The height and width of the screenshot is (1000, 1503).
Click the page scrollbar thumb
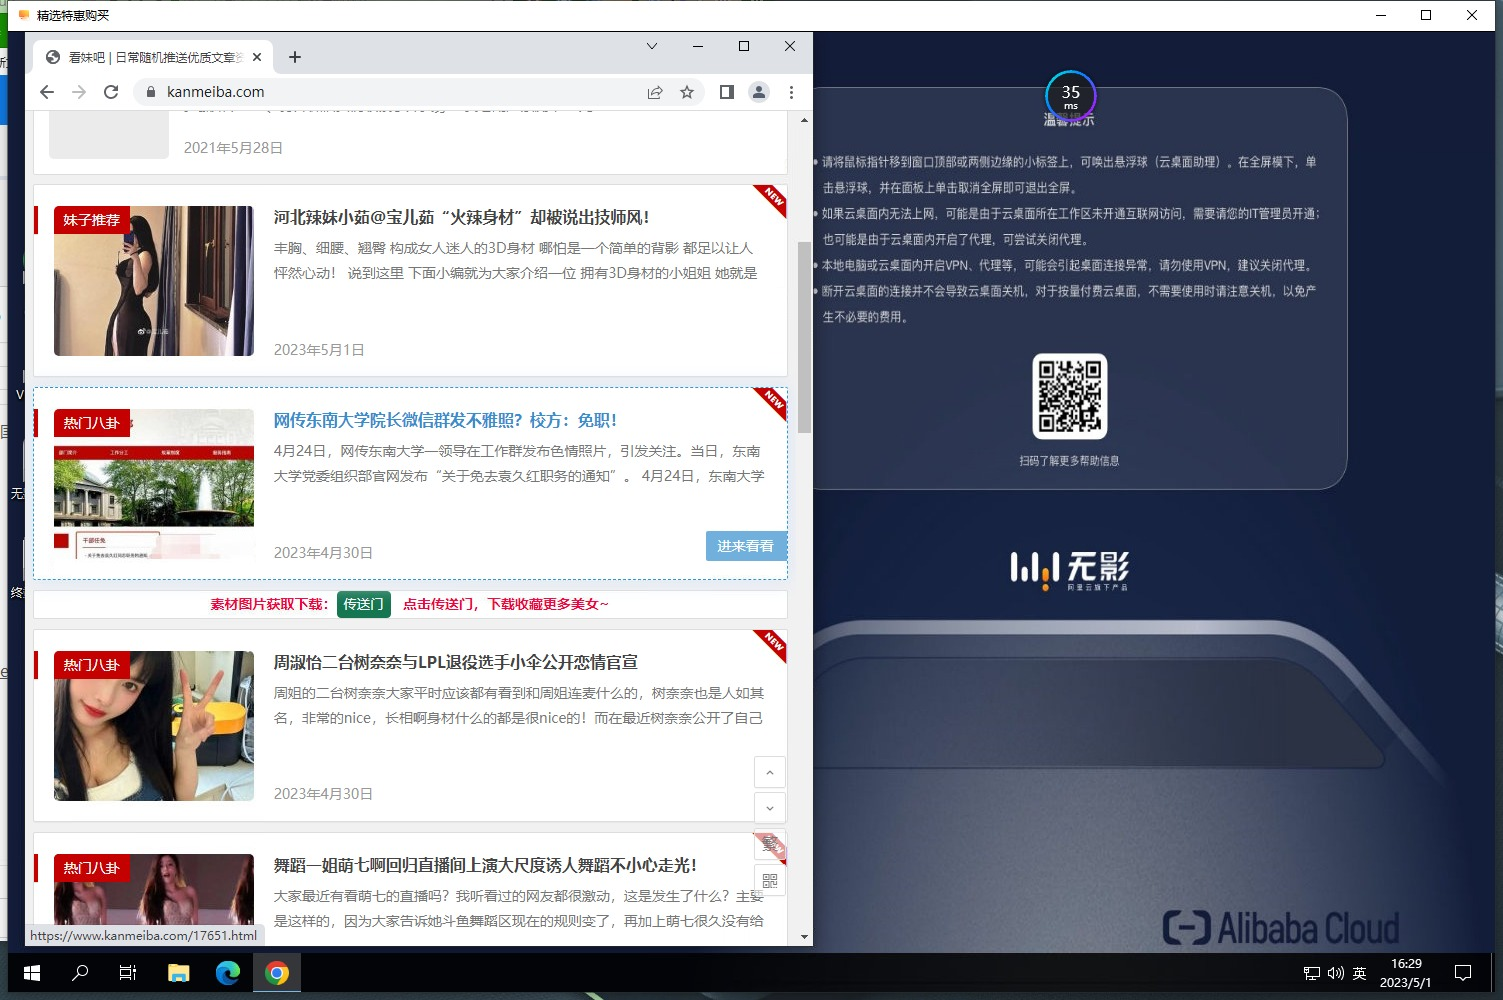point(804,336)
